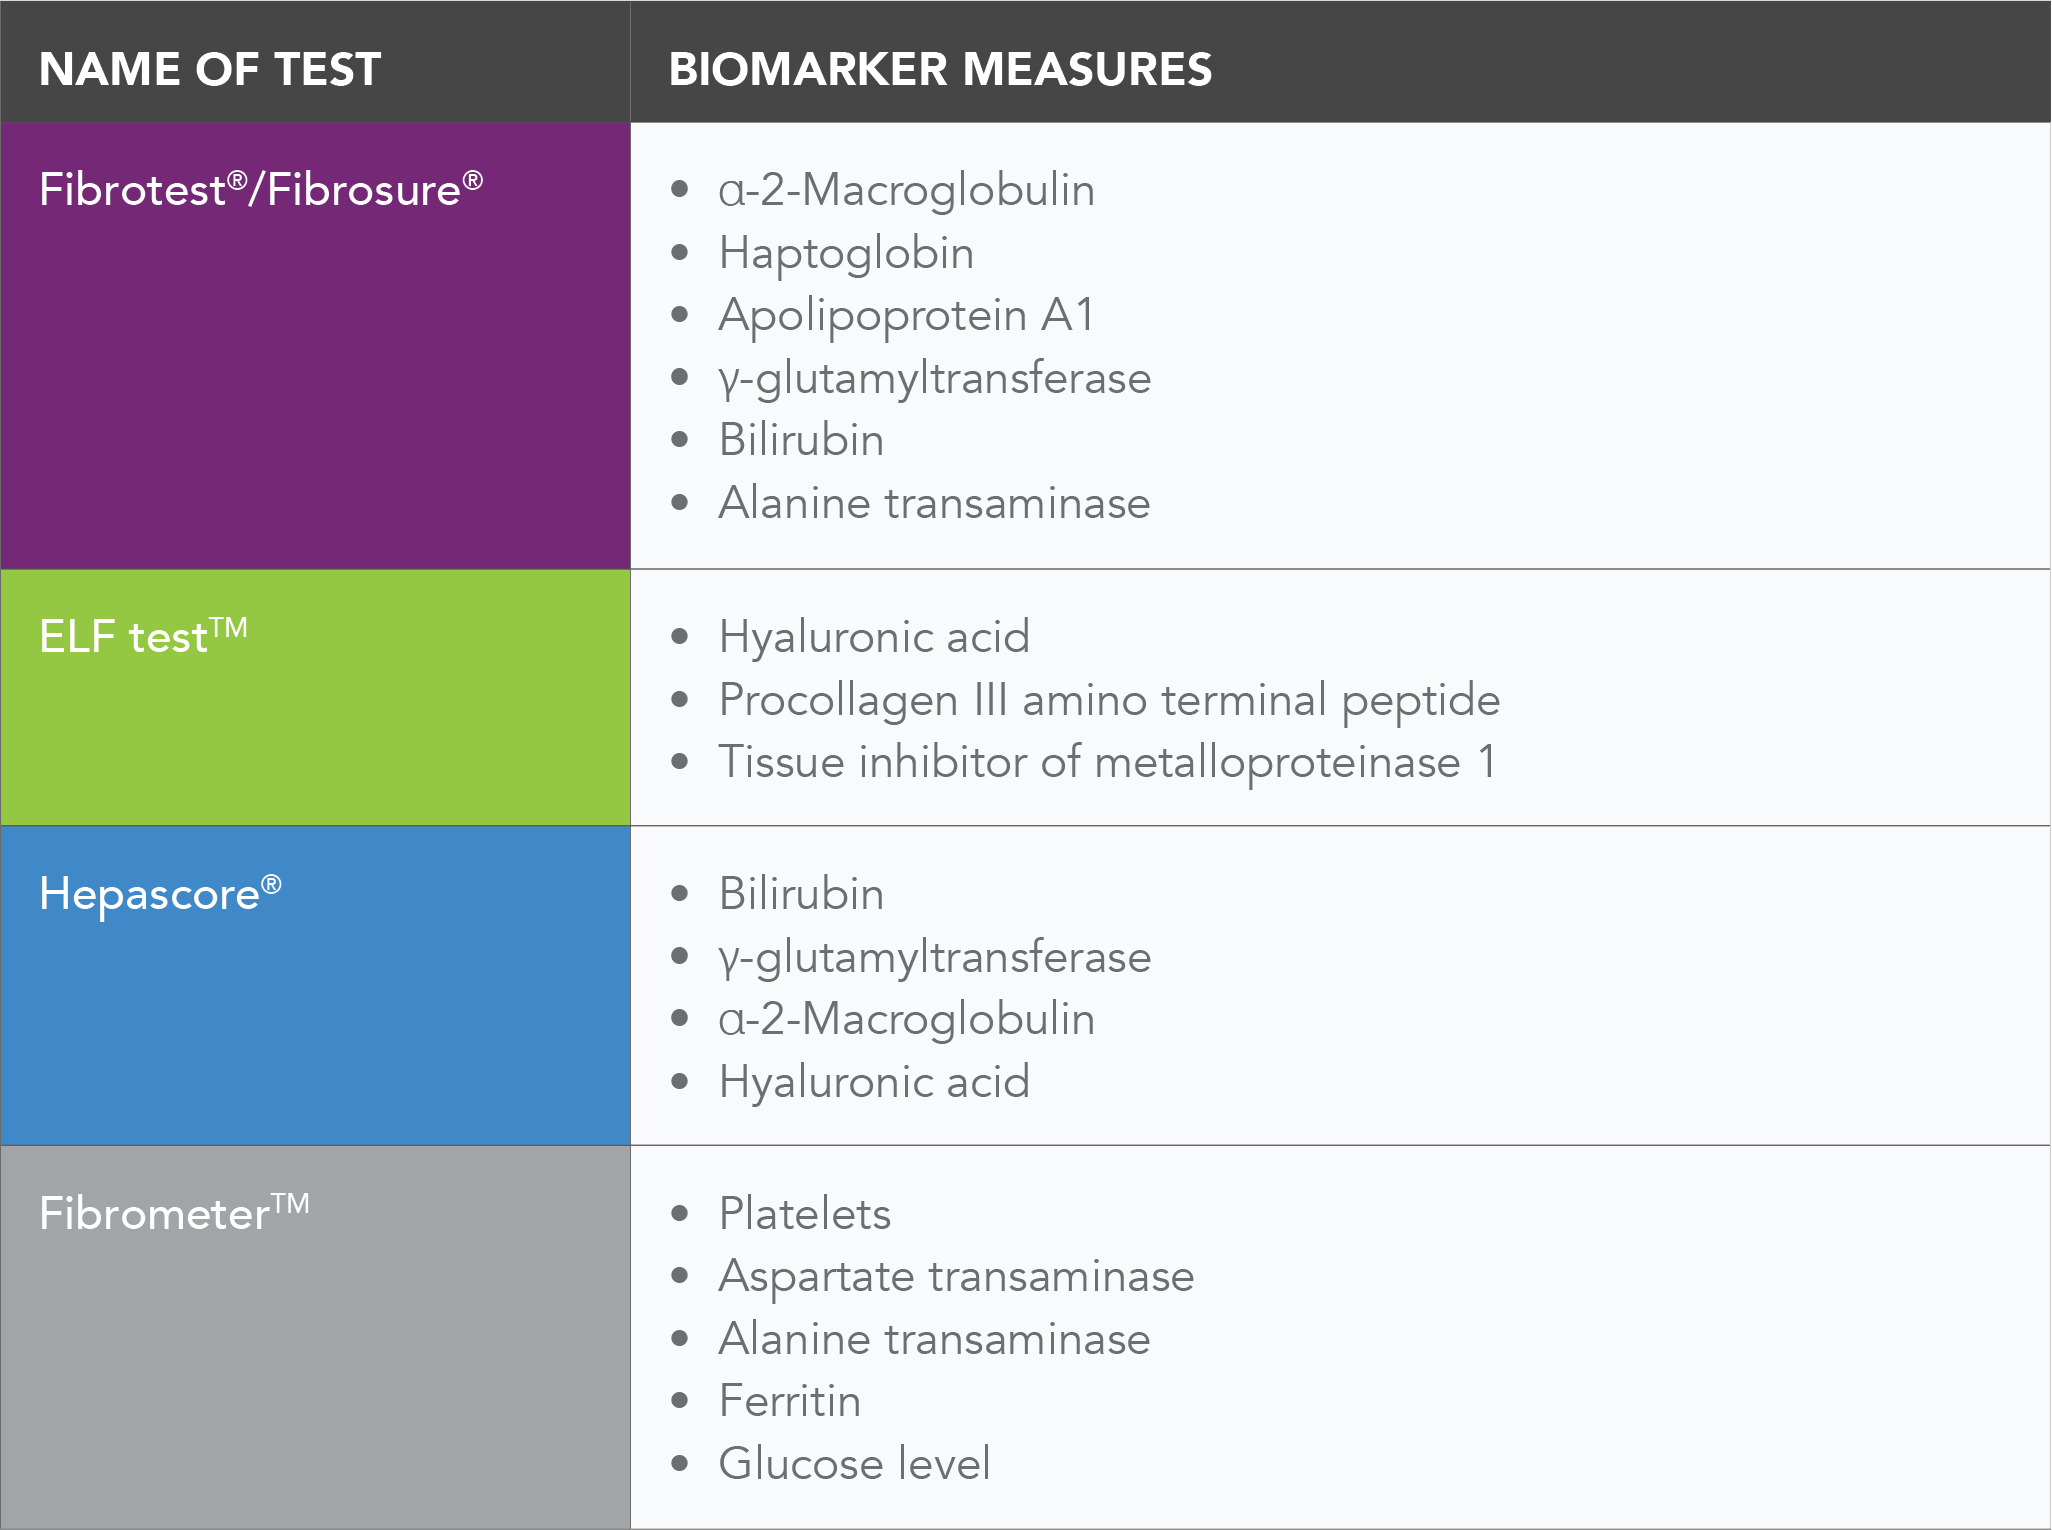This screenshot has height=1530, width=2052.
Task: Select Hyaluronic acid in the ELF test row
Action: (x=874, y=637)
